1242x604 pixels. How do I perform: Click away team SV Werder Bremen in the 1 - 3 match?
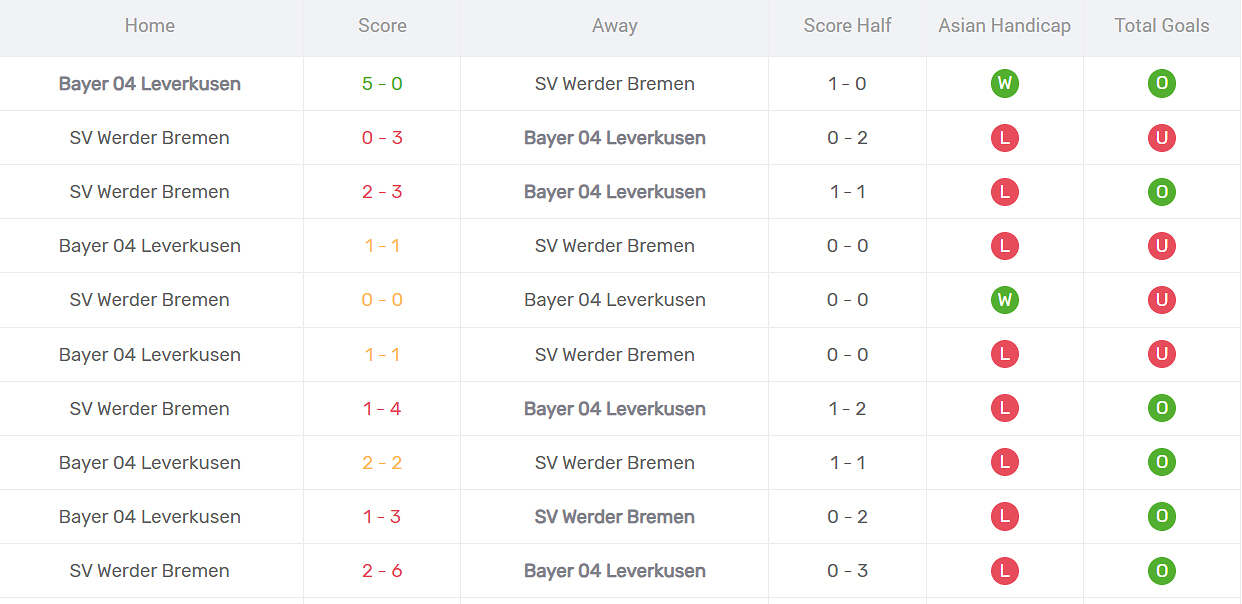614,517
